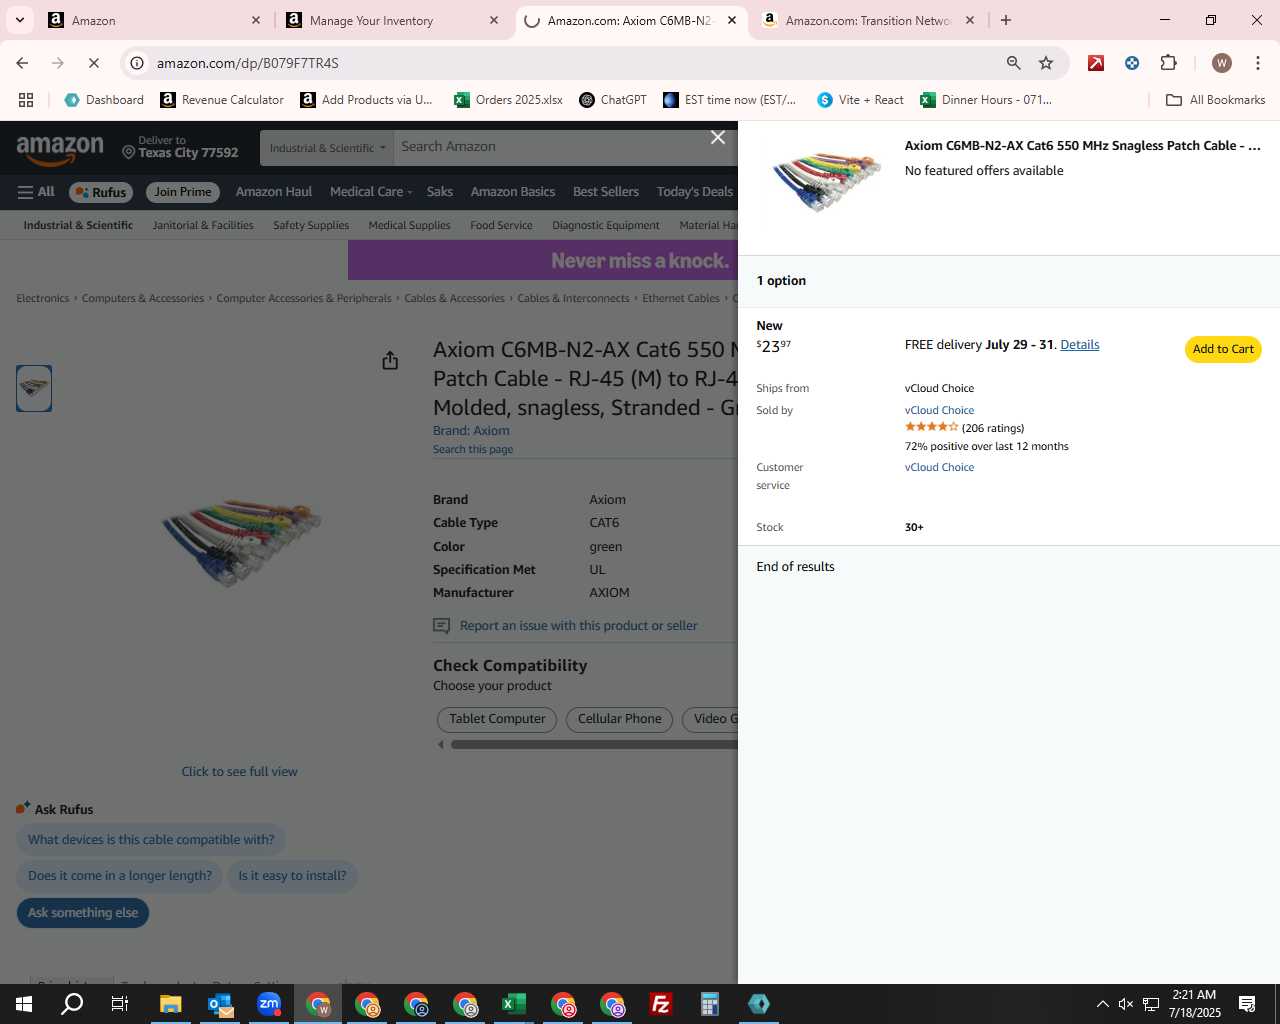Open the Chrome extensions puzzle icon

point(1168,63)
